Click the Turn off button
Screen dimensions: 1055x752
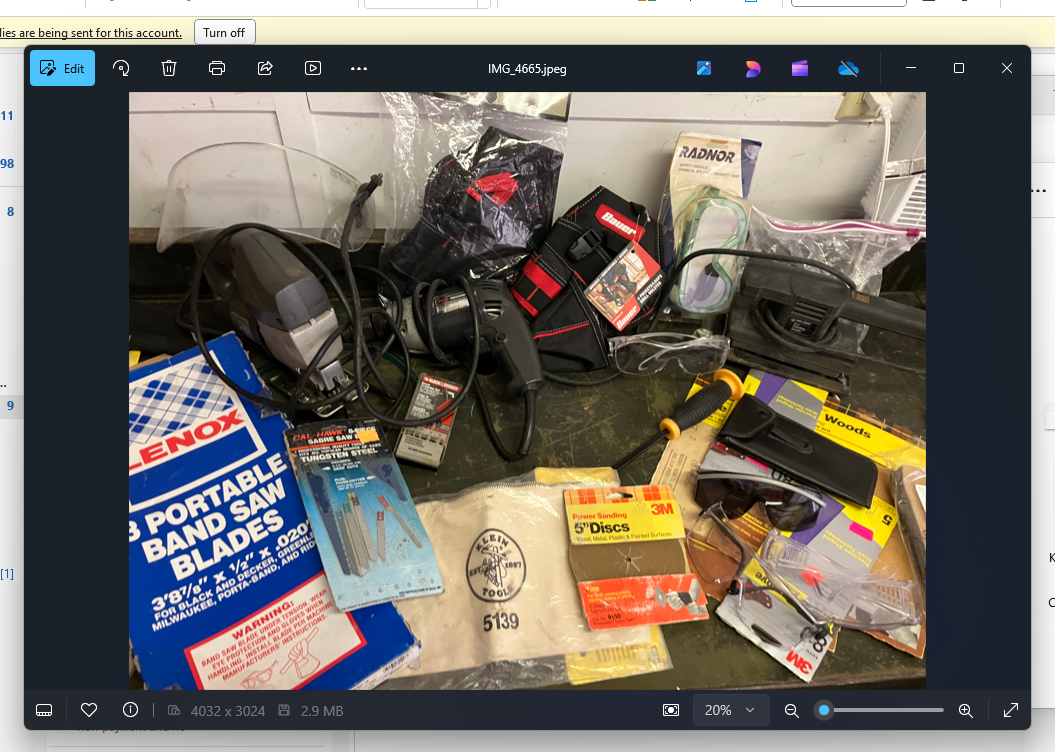point(224,32)
